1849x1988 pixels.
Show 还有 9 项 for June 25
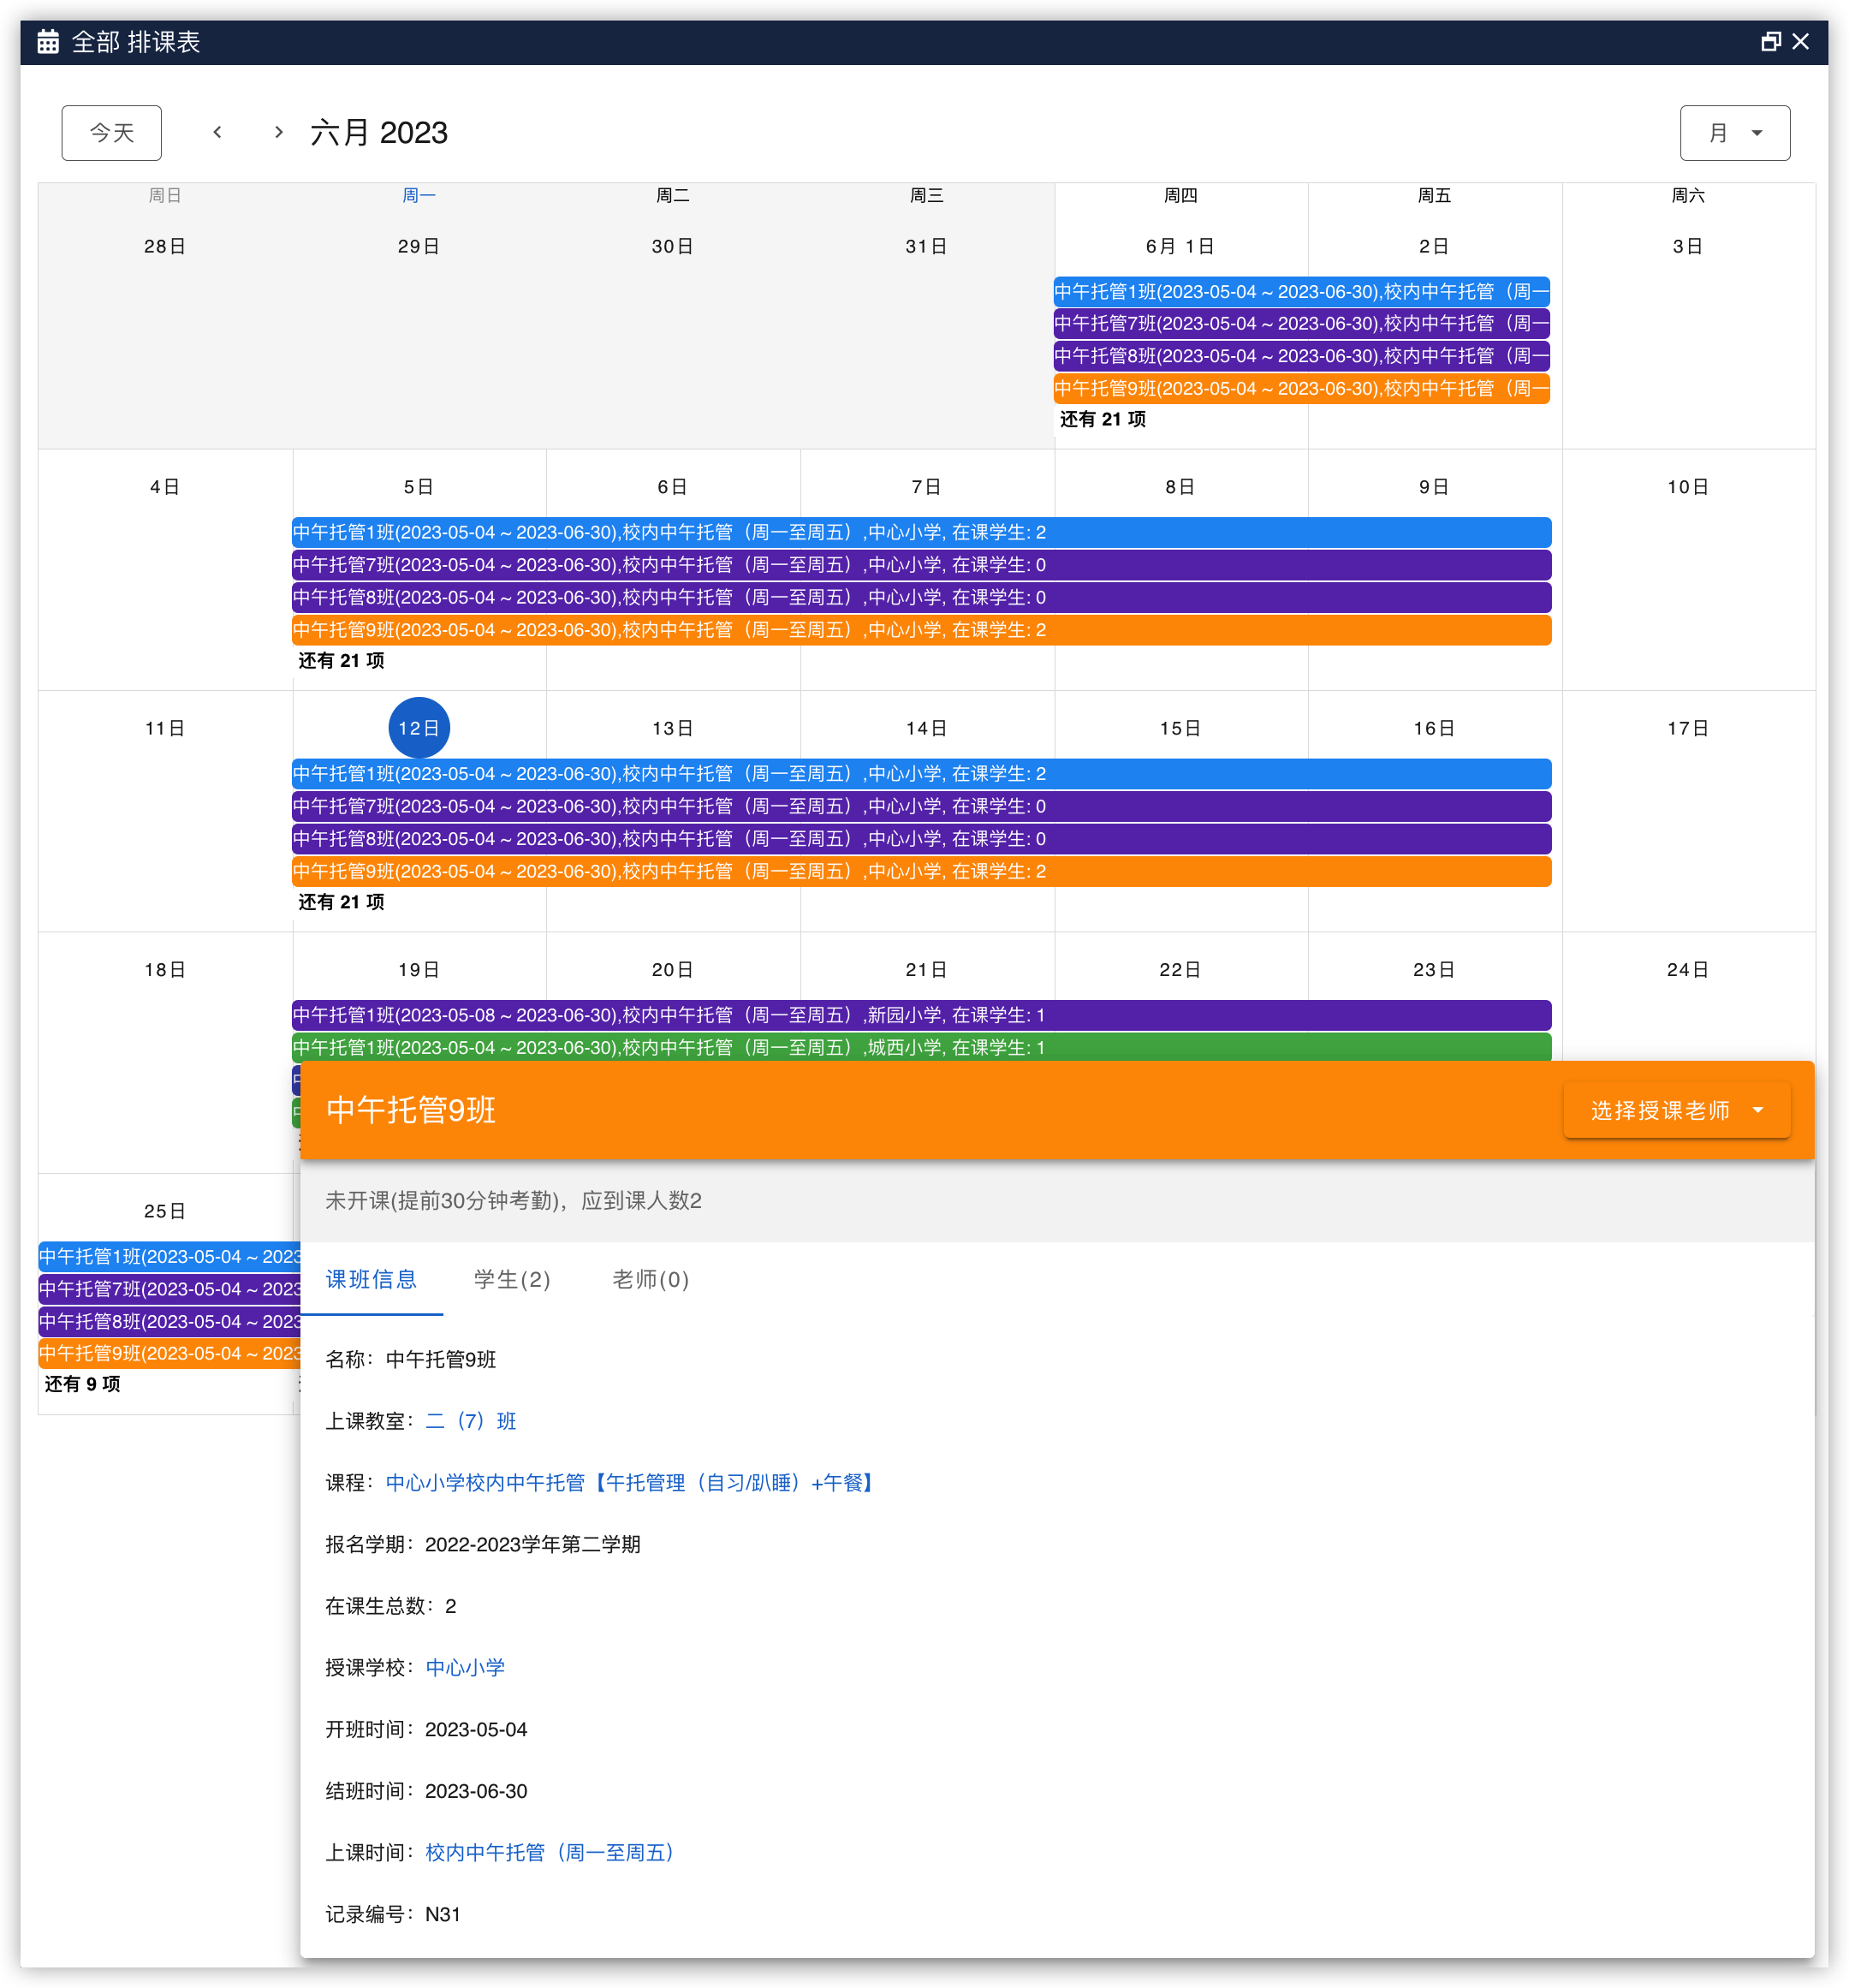82,1384
